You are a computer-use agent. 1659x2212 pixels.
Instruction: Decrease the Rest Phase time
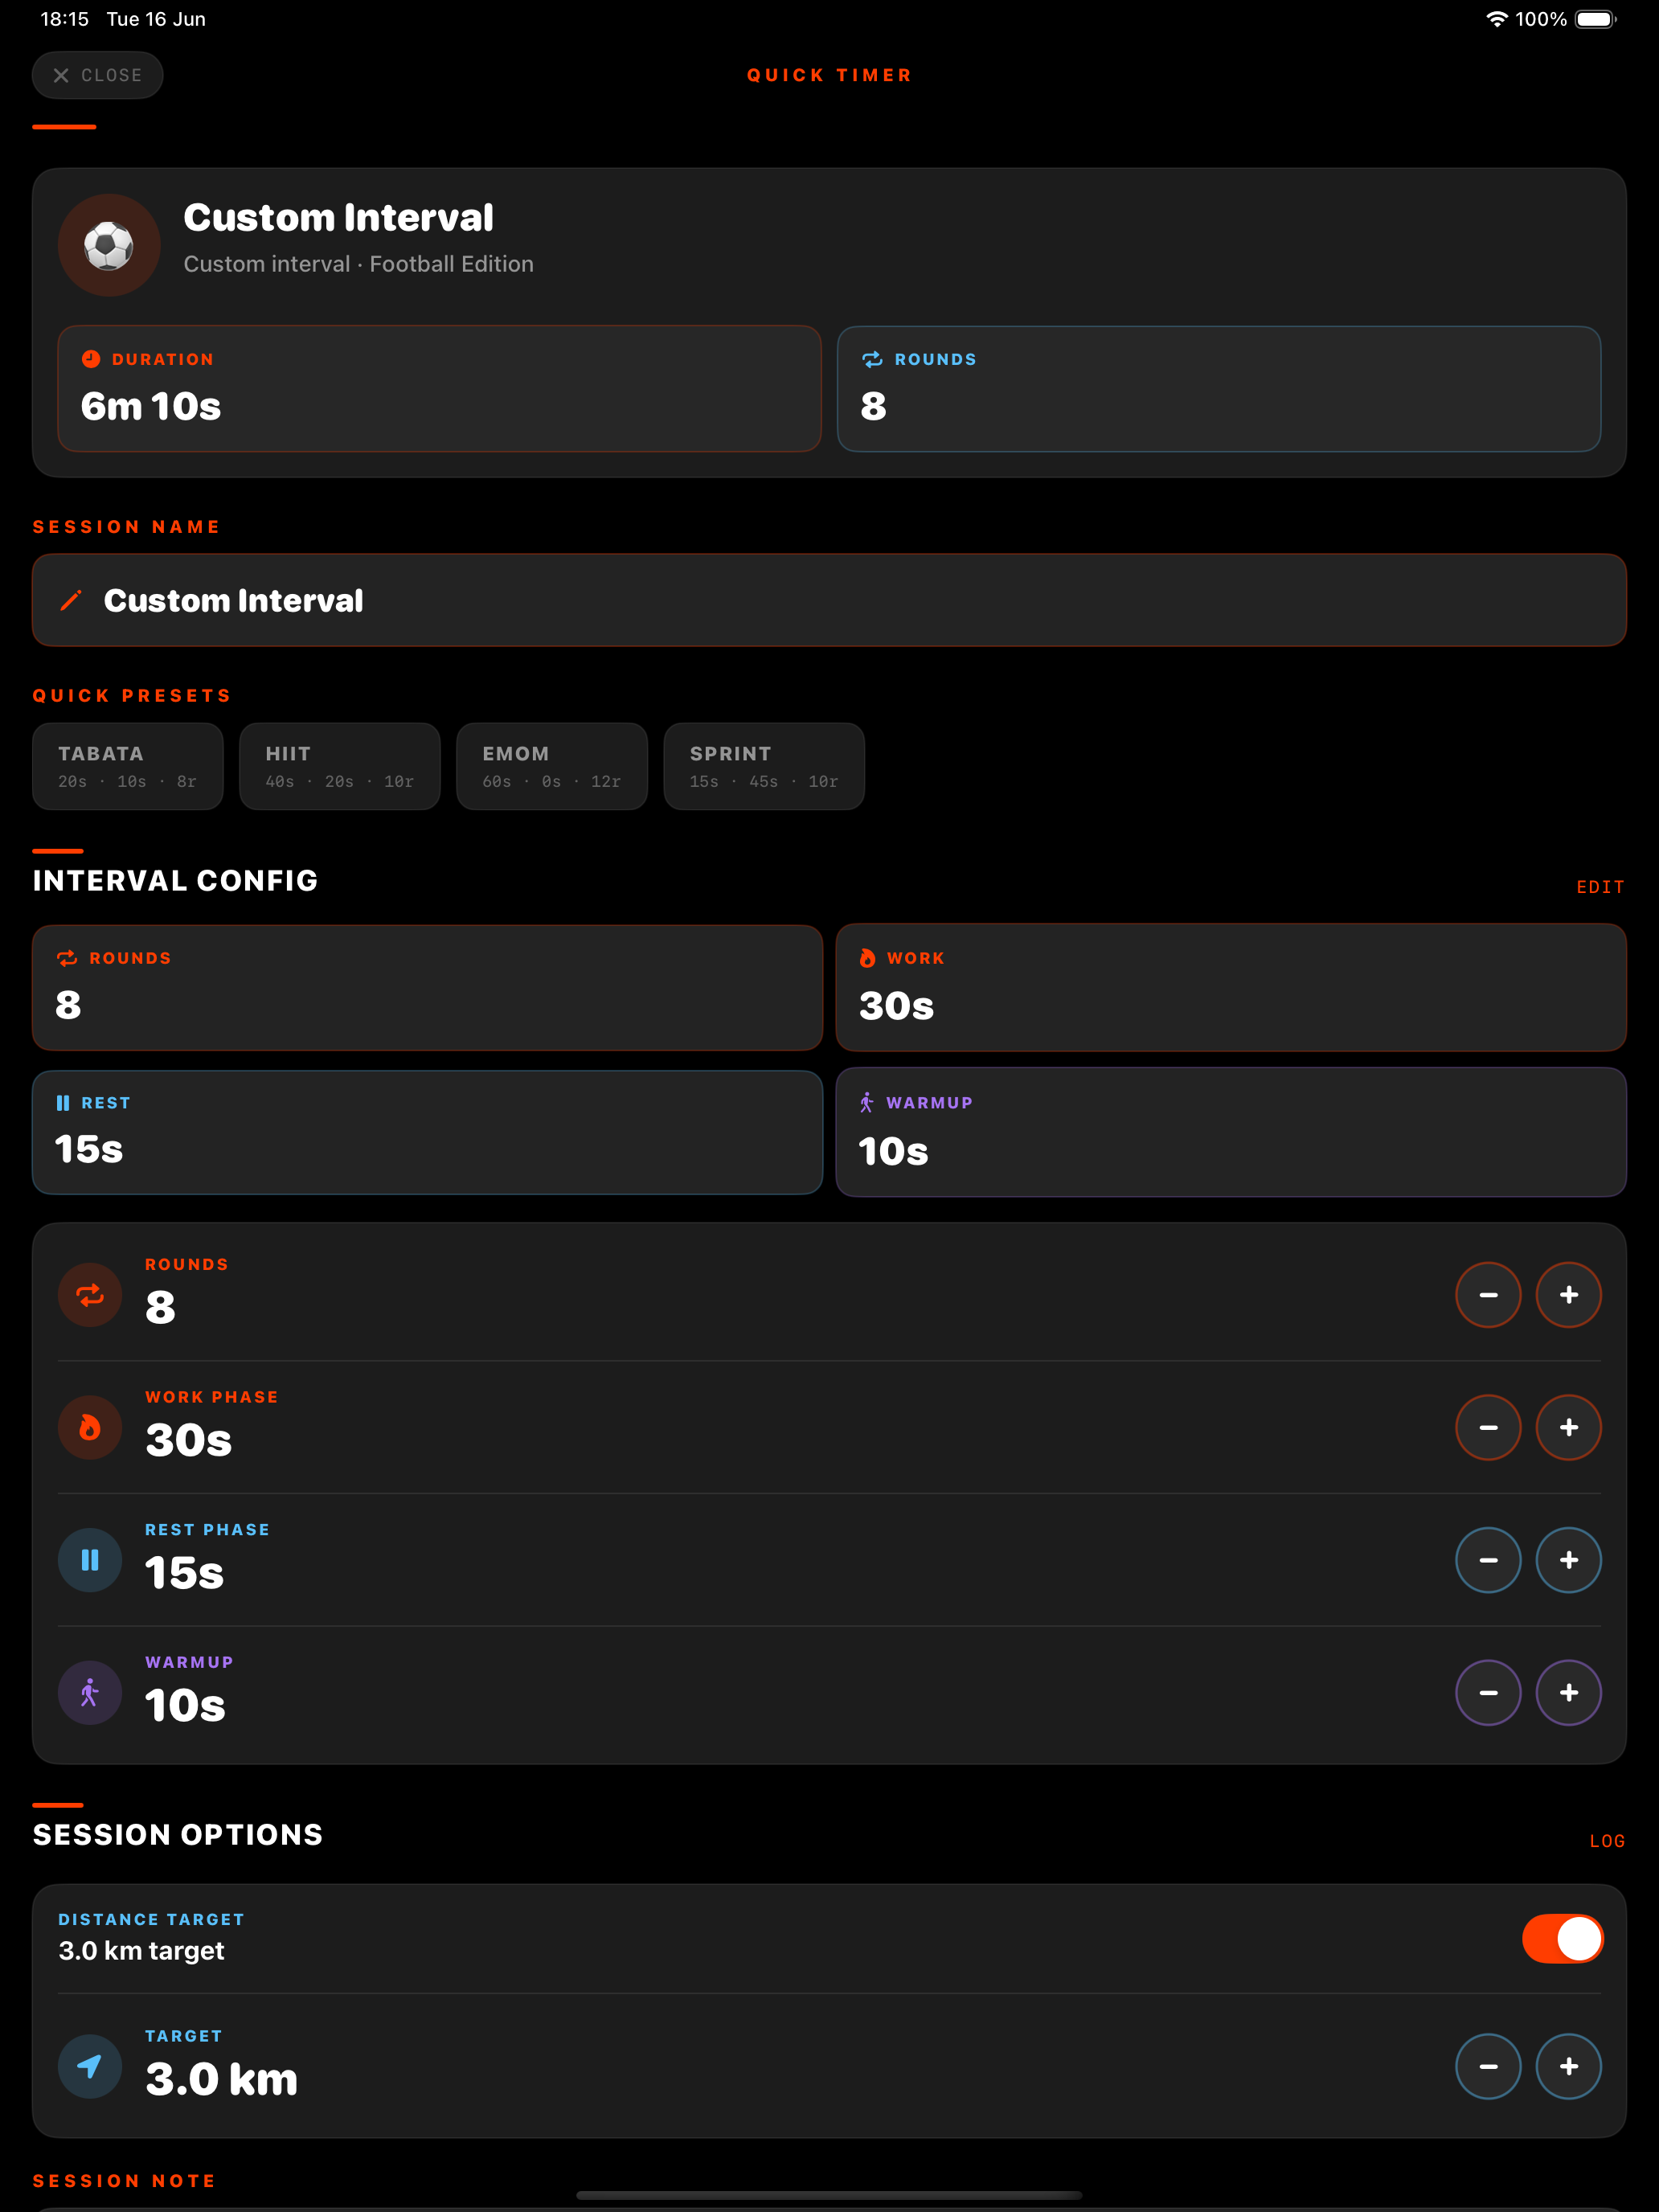(x=1488, y=1560)
